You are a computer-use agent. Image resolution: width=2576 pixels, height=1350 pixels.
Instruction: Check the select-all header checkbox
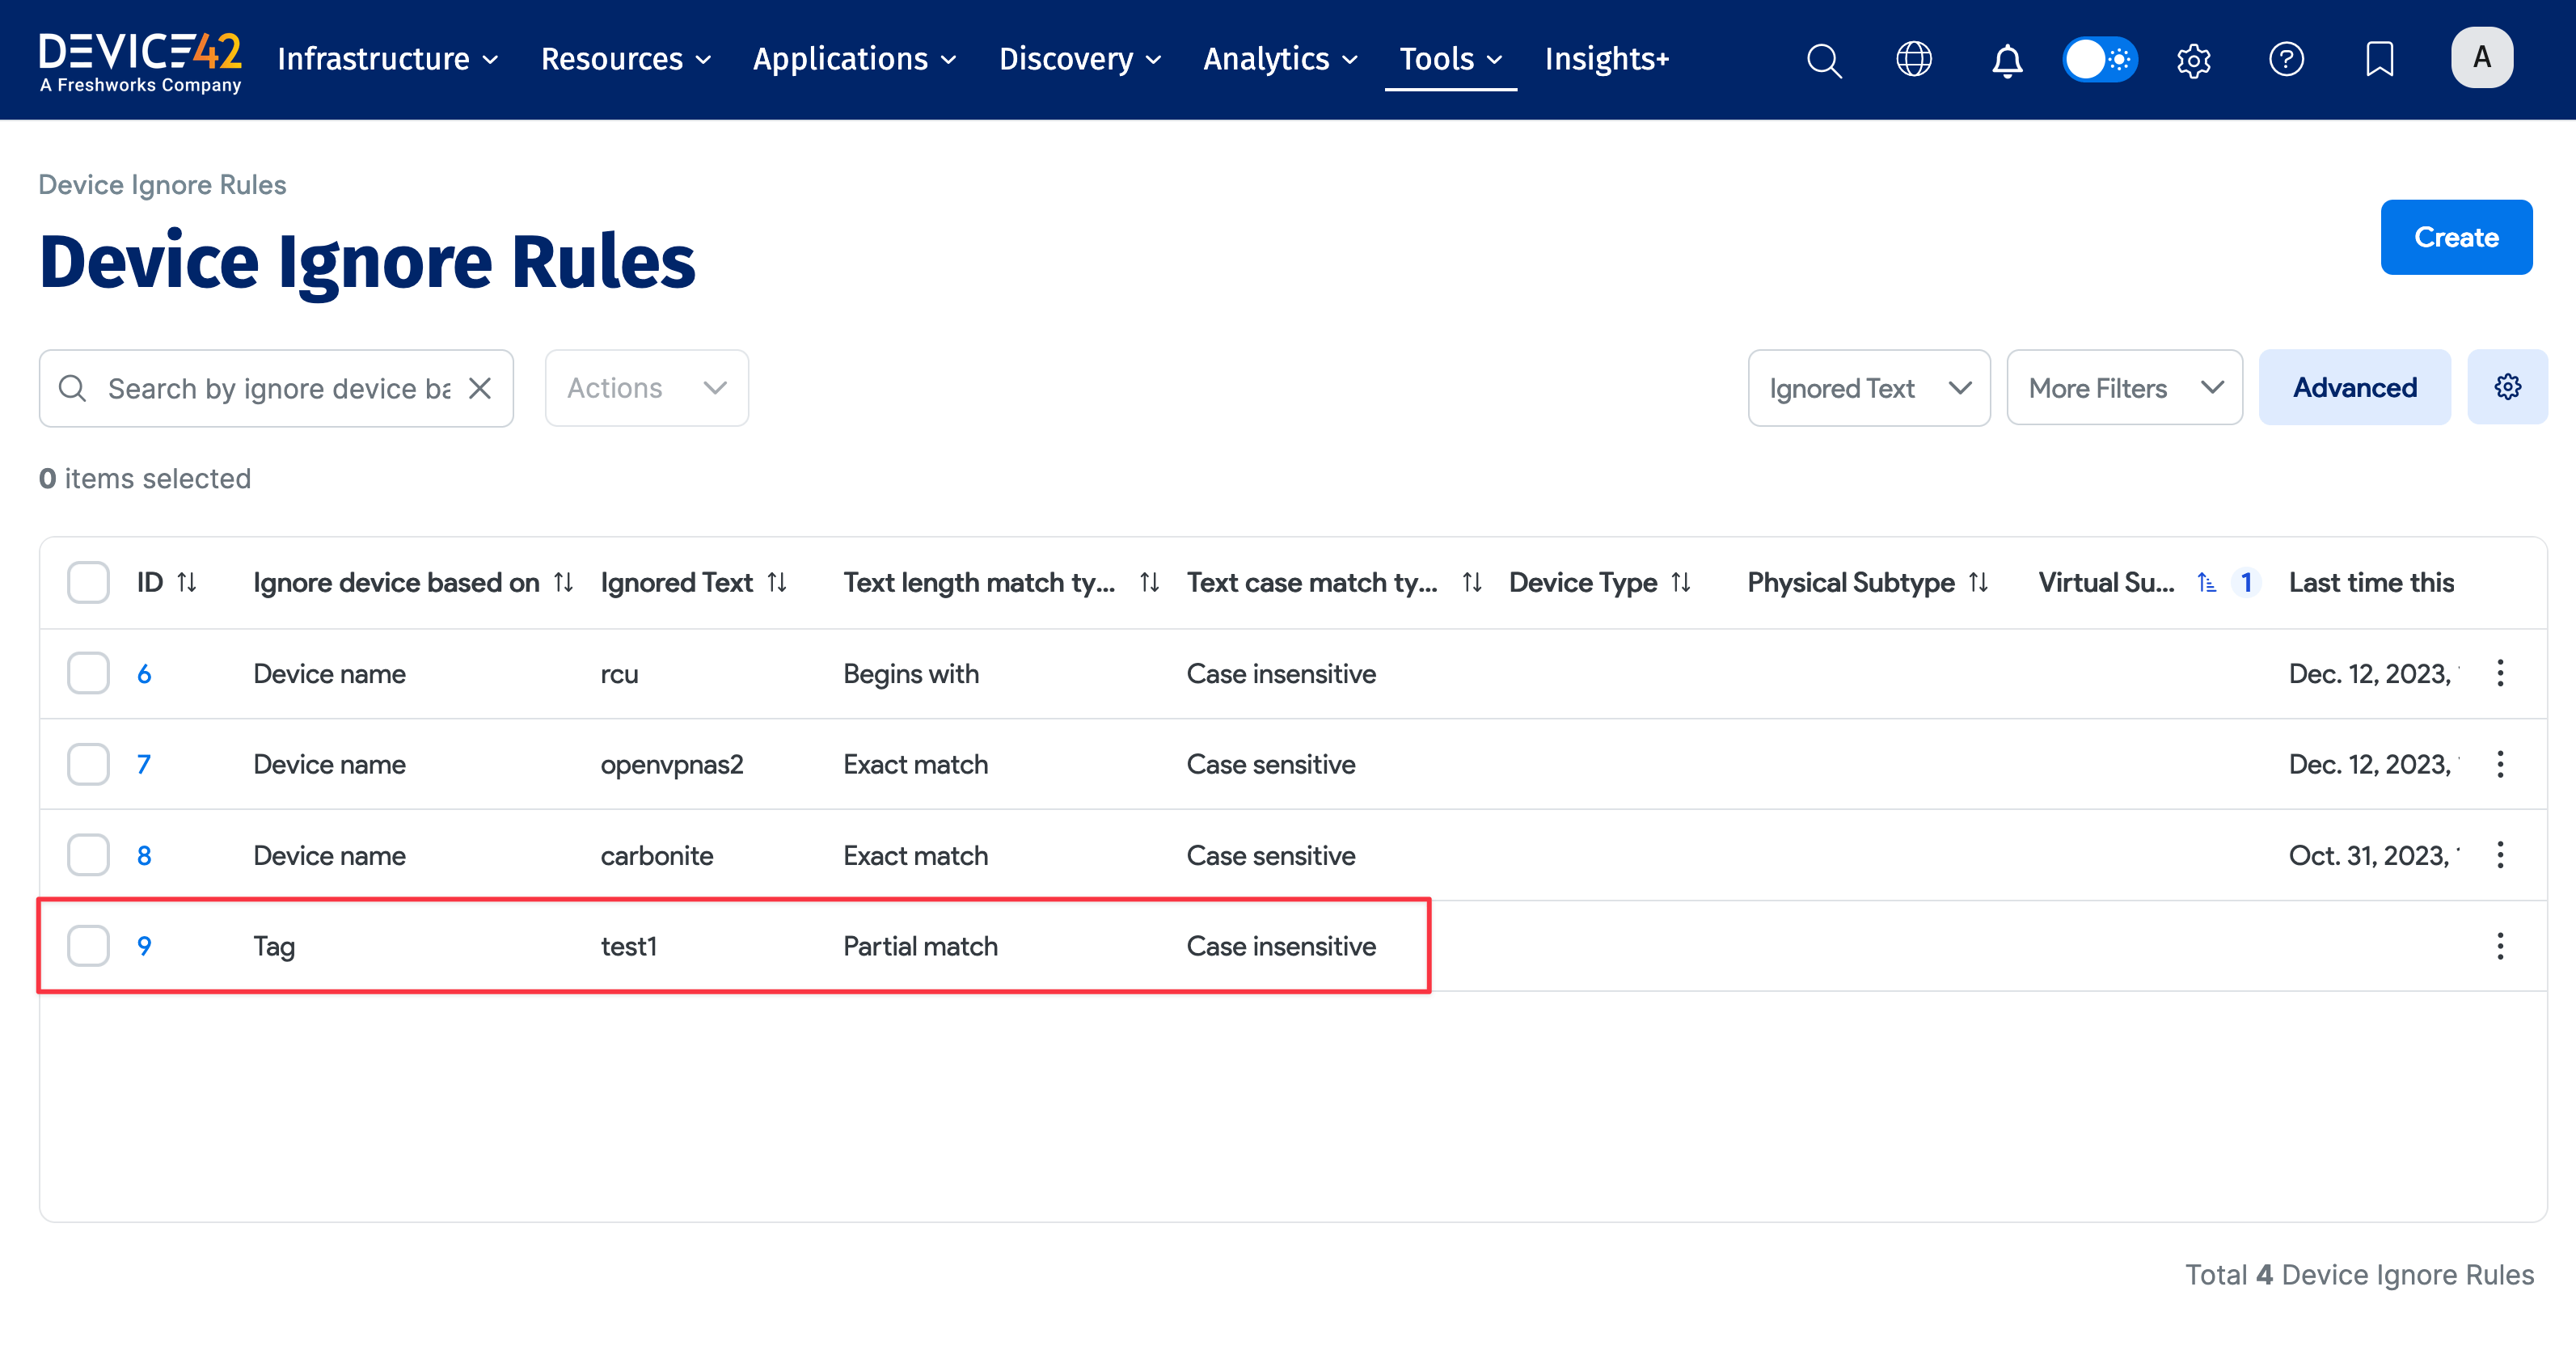pyautogui.click(x=88, y=582)
